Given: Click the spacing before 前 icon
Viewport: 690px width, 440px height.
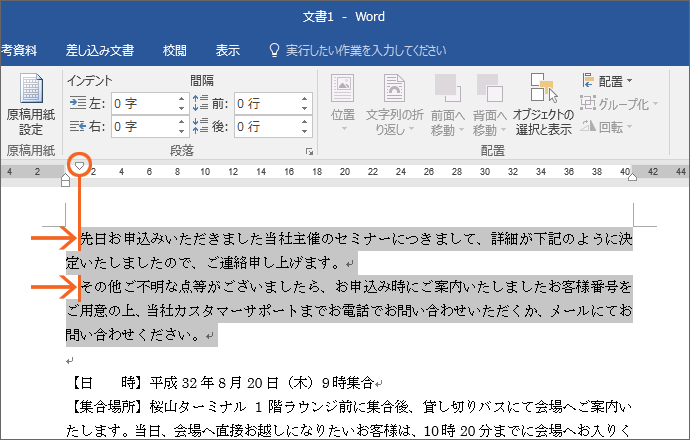Looking at the screenshot, I should (x=200, y=103).
